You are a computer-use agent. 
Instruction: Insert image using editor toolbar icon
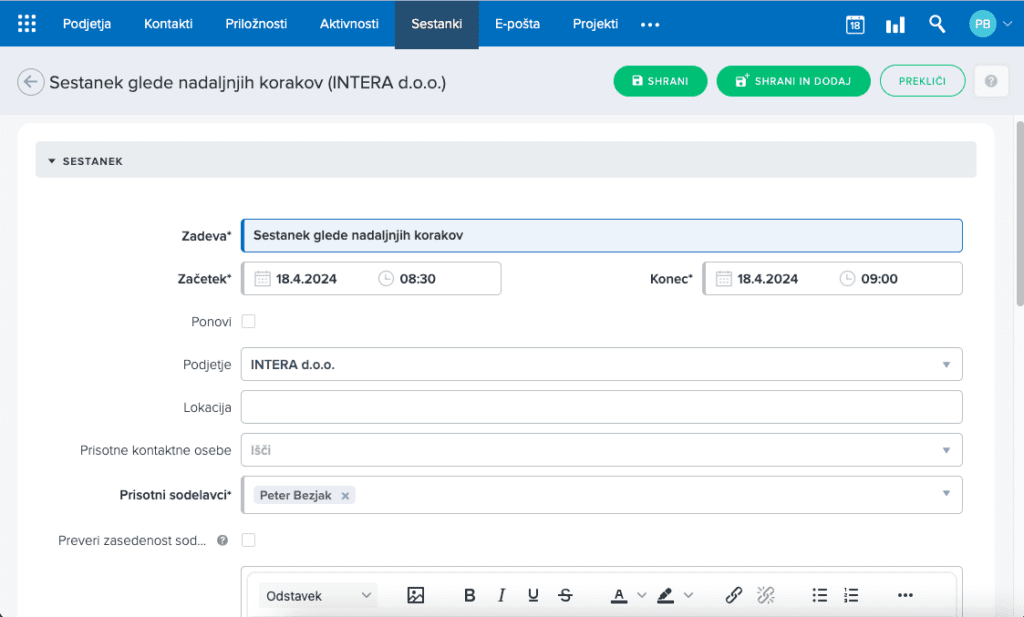[416, 595]
